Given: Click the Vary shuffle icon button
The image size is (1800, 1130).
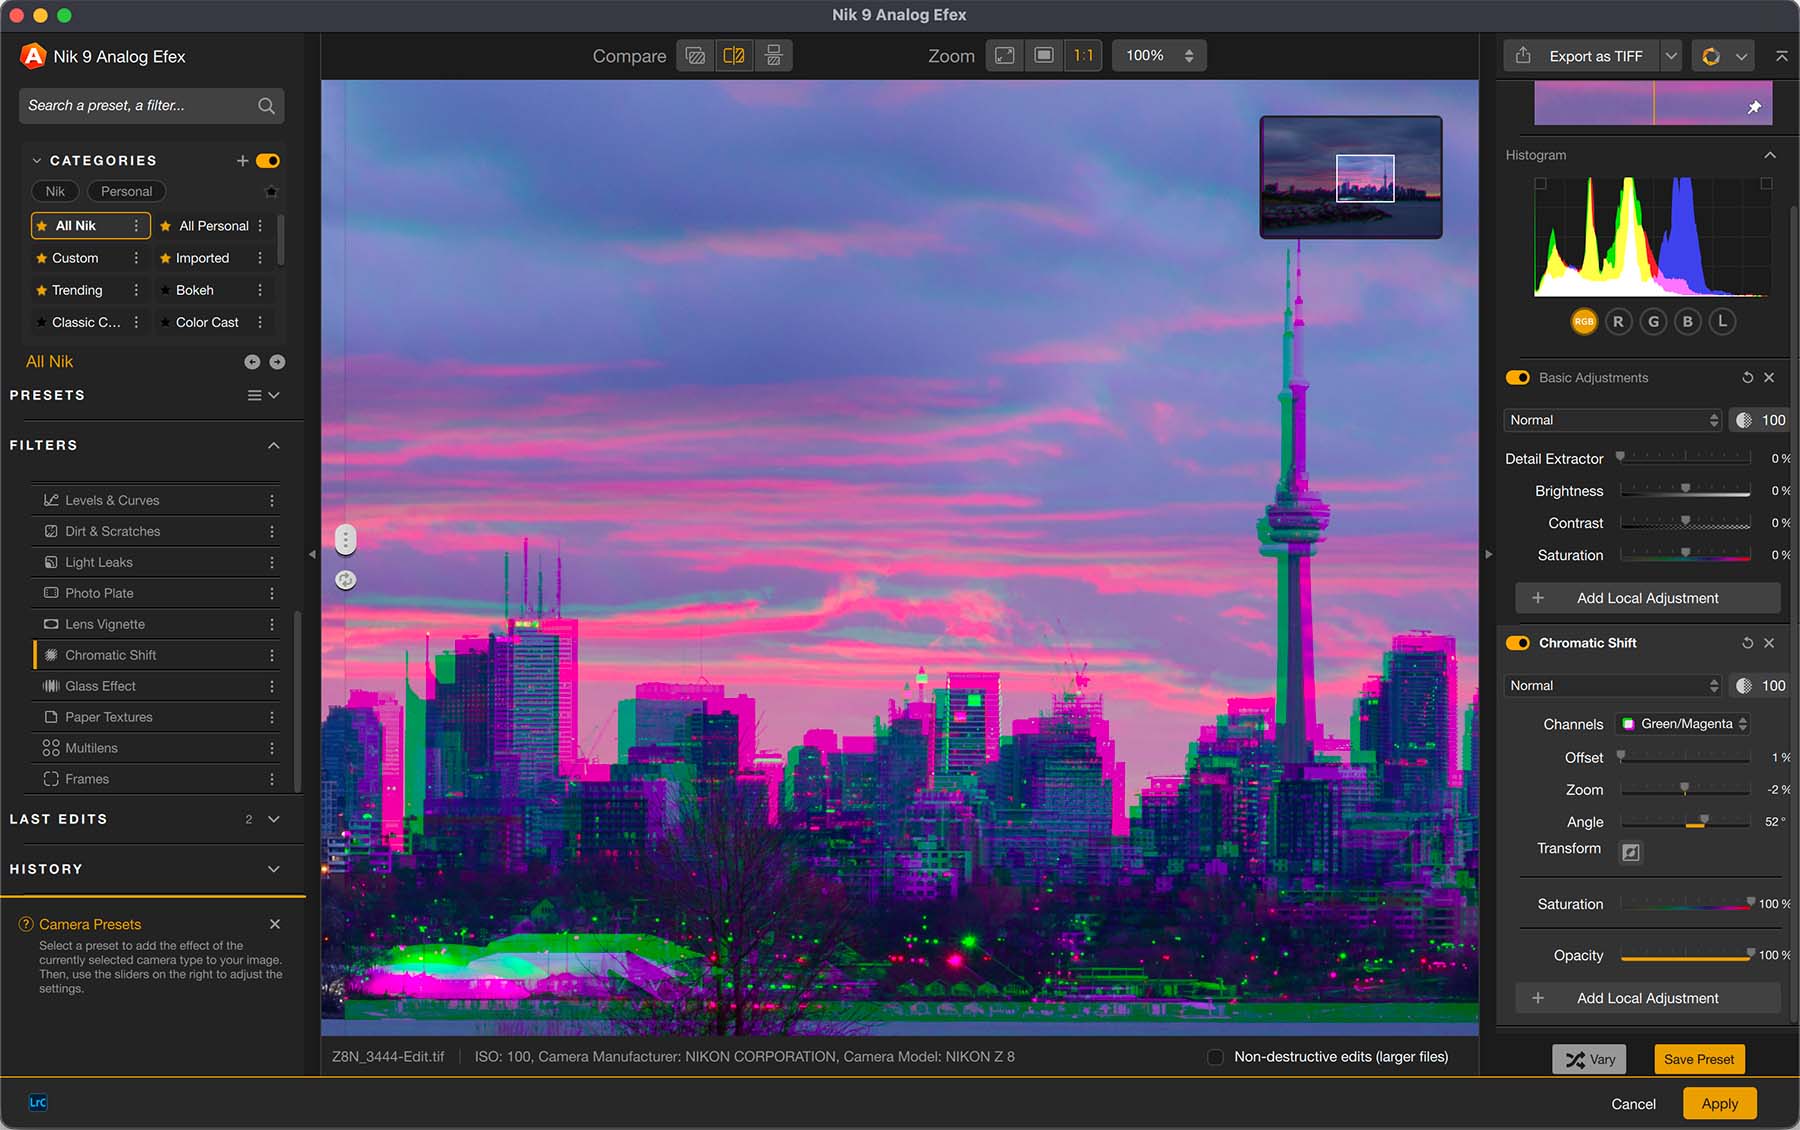Looking at the screenshot, I should [x=1589, y=1059].
